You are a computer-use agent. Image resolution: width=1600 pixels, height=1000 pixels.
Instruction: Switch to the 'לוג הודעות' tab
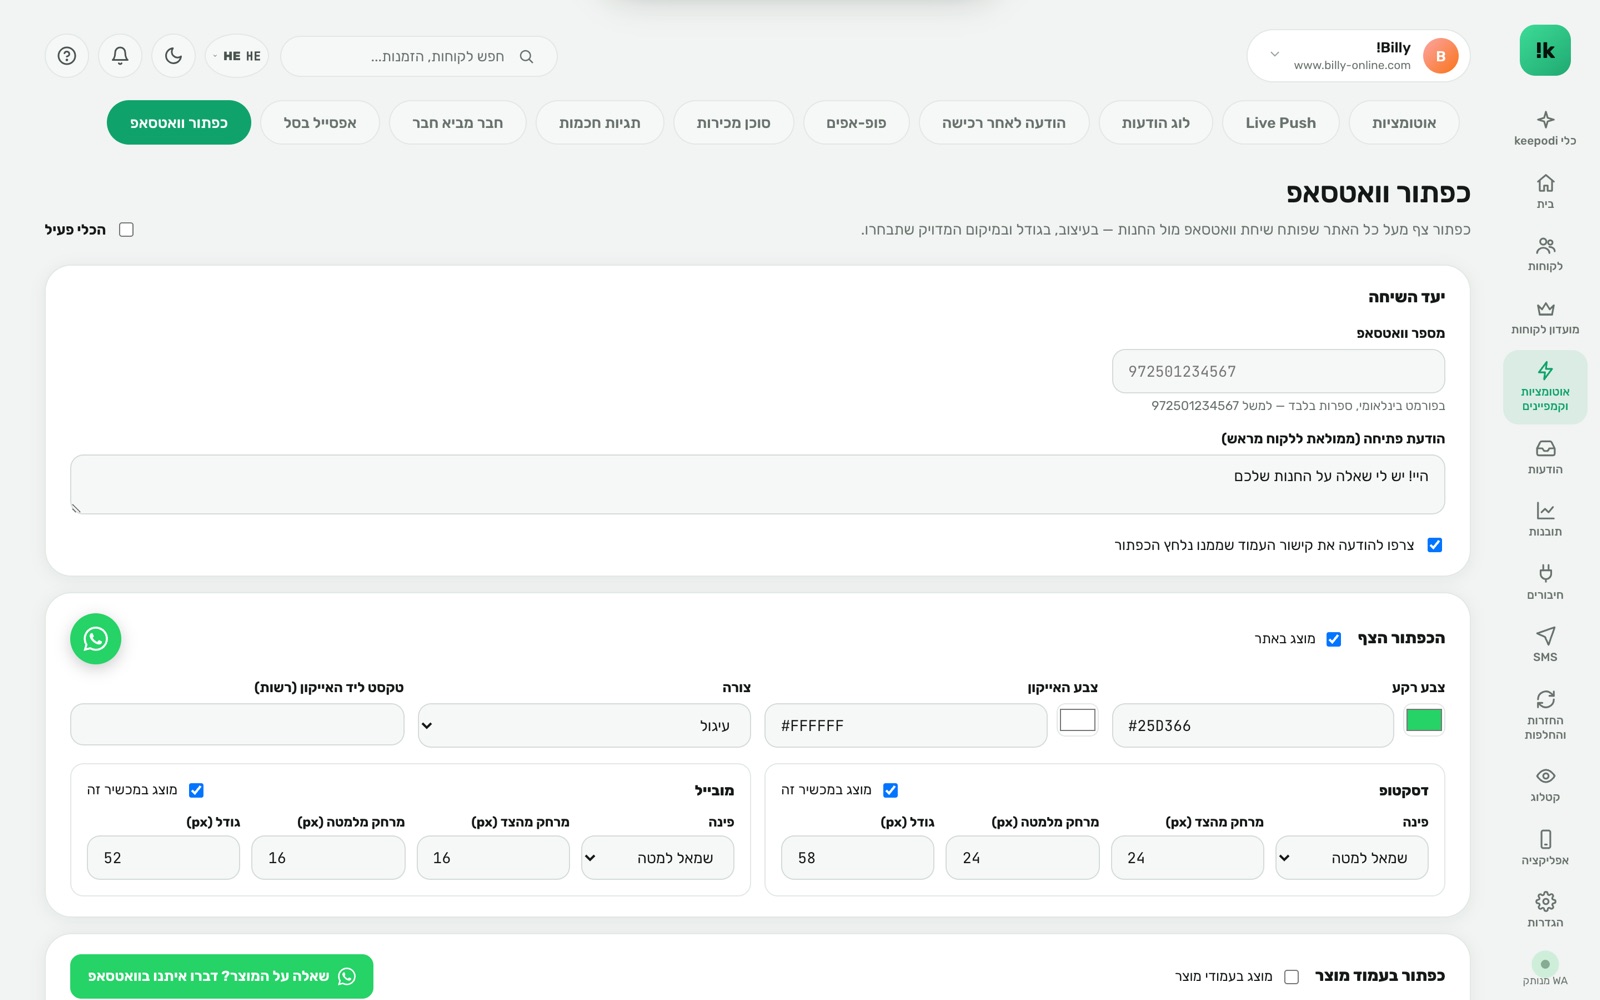(x=1156, y=123)
